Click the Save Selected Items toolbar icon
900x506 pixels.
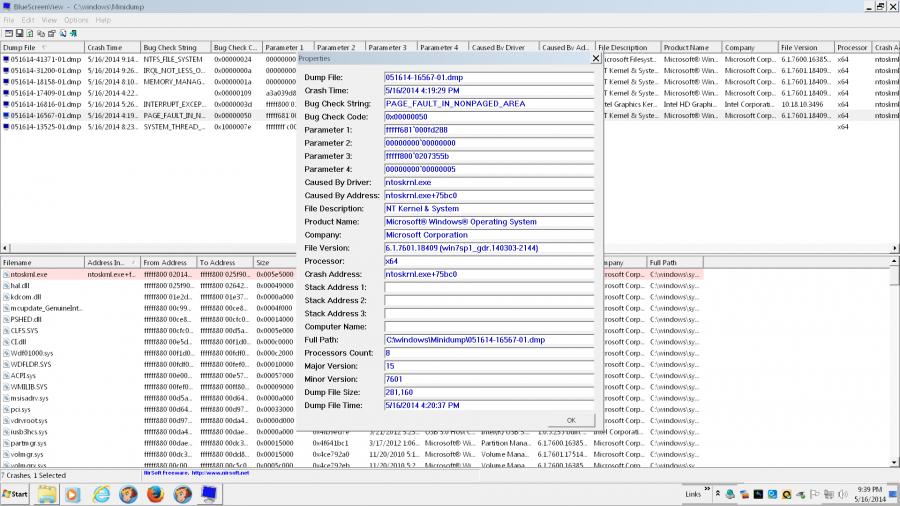tap(18, 33)
